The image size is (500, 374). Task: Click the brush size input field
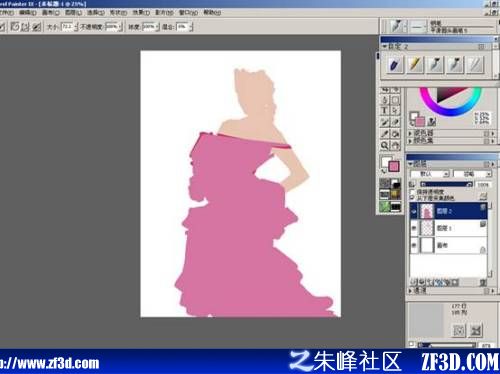coord(68,27)
